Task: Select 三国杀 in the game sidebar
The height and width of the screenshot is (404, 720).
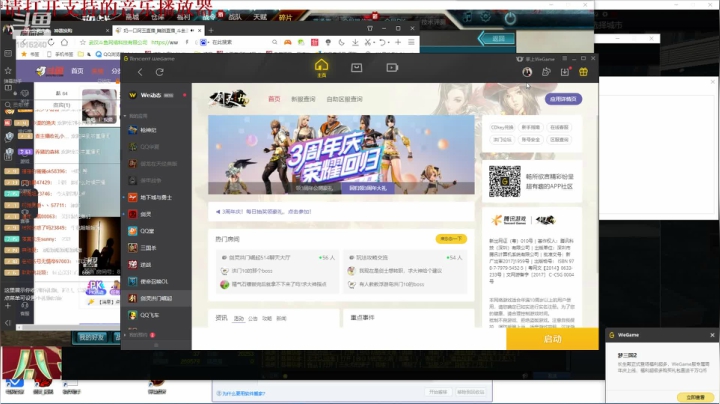Action: coord(156,248)
